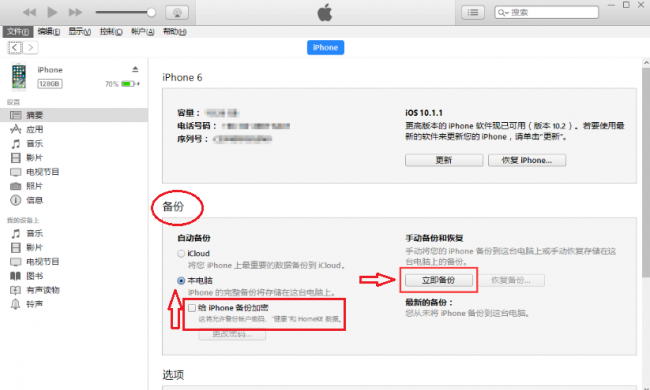Viewport: 650px width, 390px height.
Task: Open the 文件 menu
Action: (17, 31)
